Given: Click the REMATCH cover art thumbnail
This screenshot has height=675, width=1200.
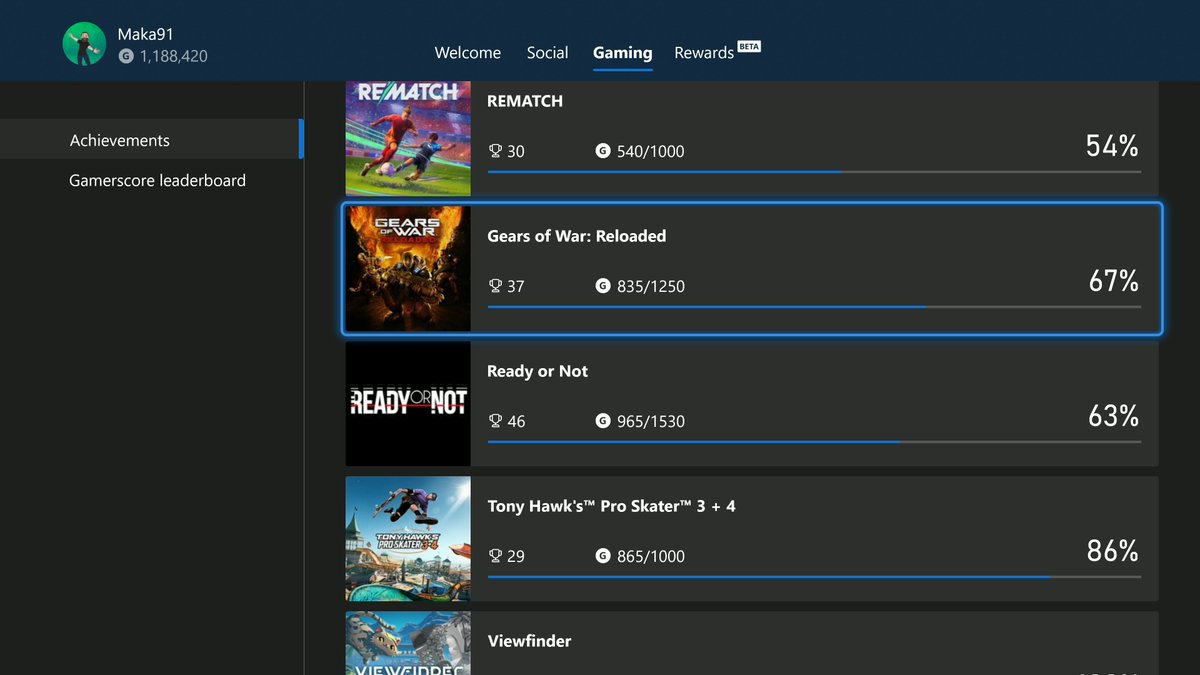Looking at the screenshot, I should [408, 138].
